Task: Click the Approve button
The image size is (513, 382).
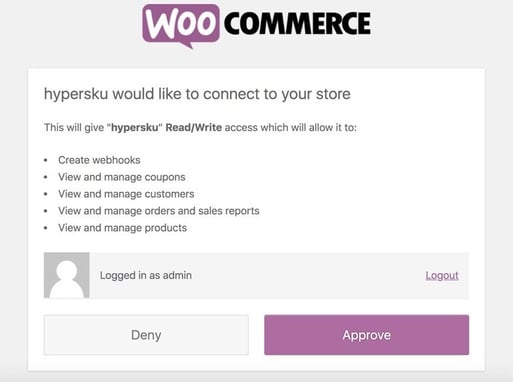Action: (x=366, y=335)
